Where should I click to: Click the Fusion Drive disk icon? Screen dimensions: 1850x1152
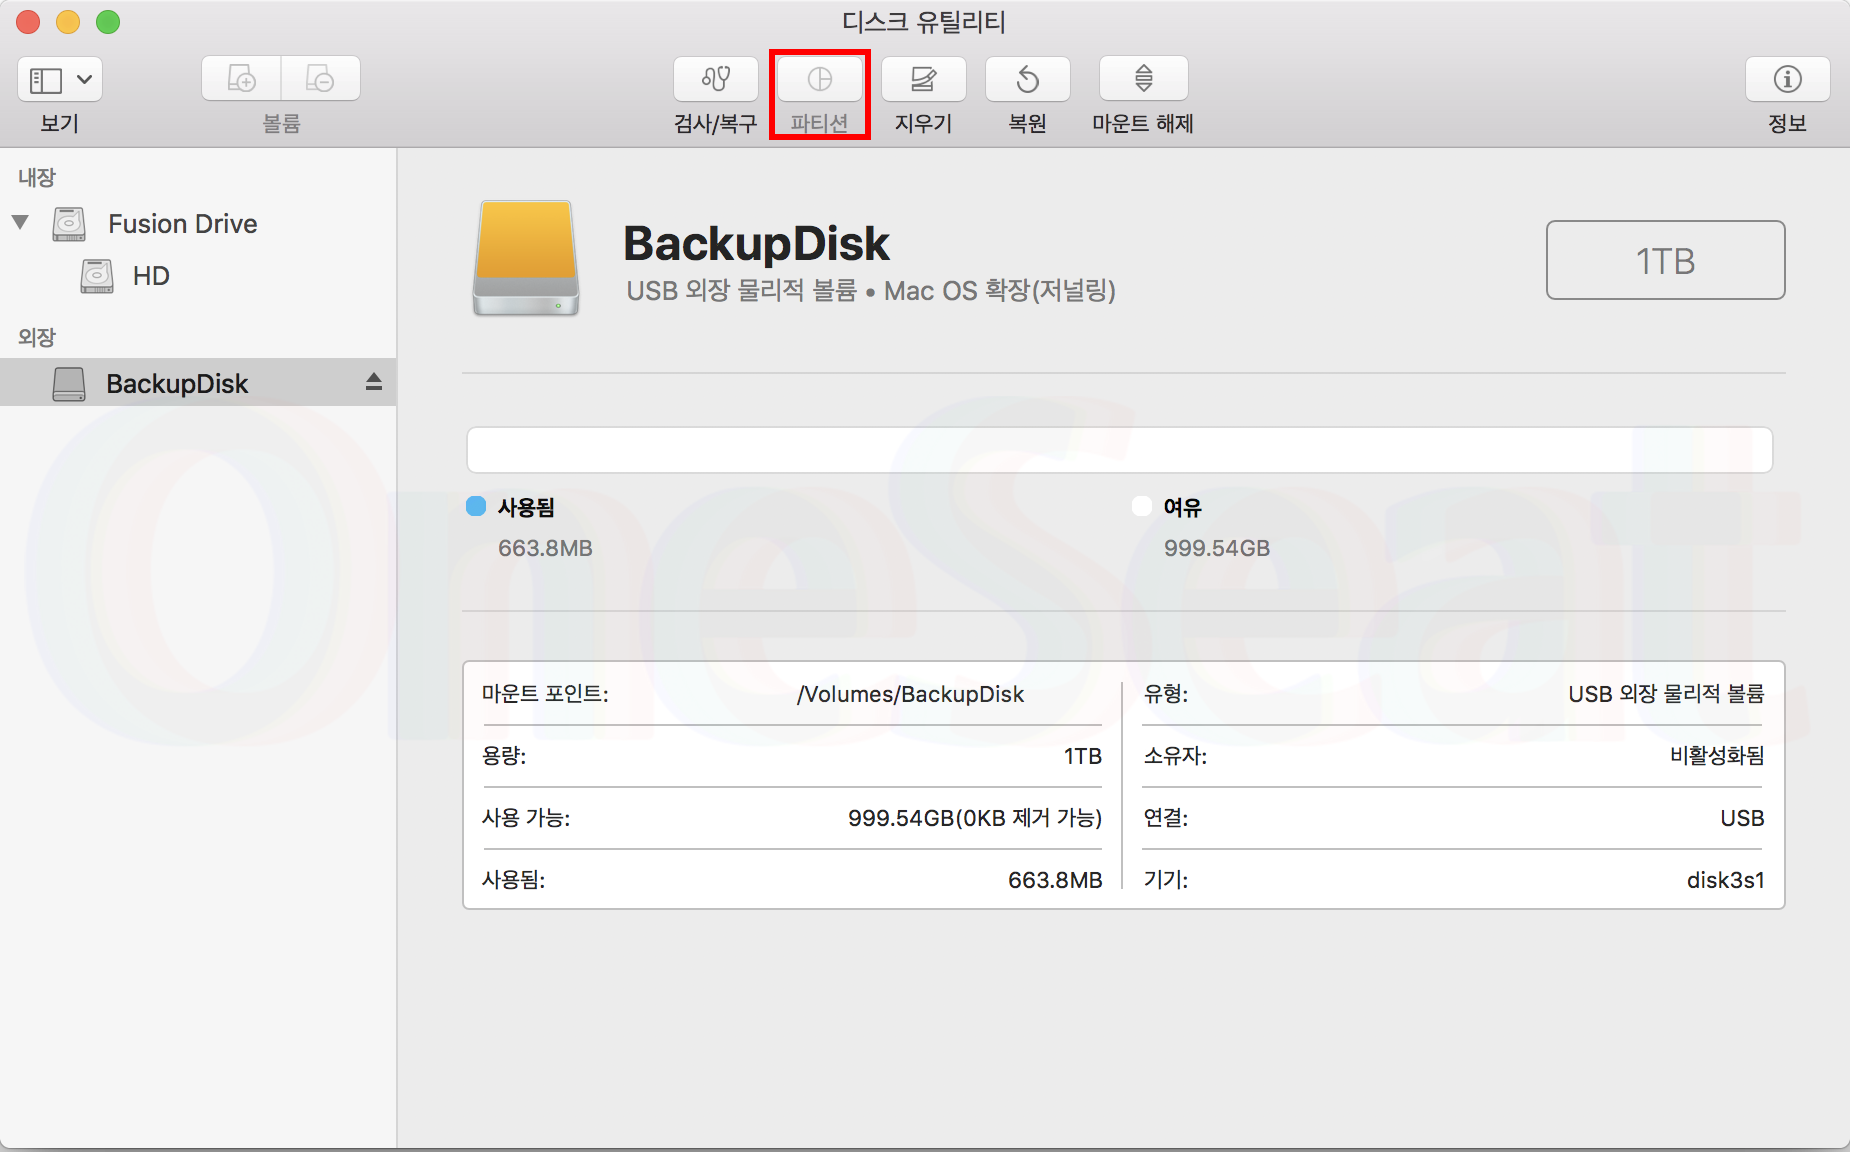(69, 224)
